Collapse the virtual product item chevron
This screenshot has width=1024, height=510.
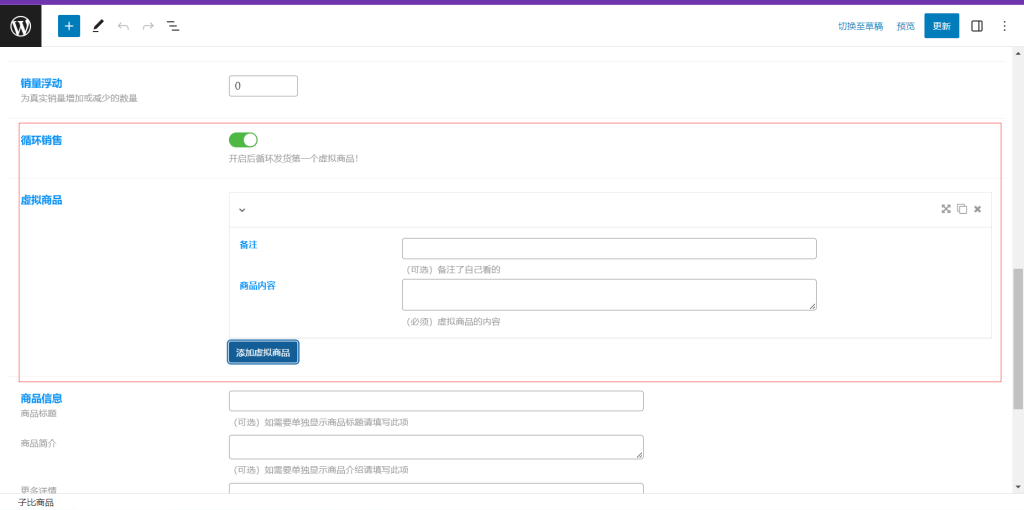coord(242,210)
